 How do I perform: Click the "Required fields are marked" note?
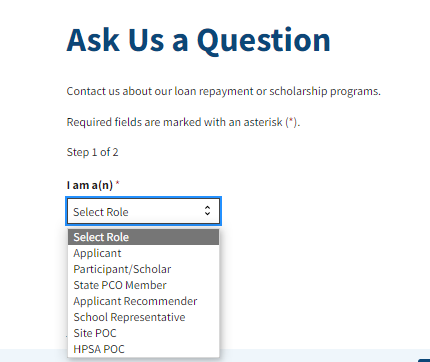183,122
